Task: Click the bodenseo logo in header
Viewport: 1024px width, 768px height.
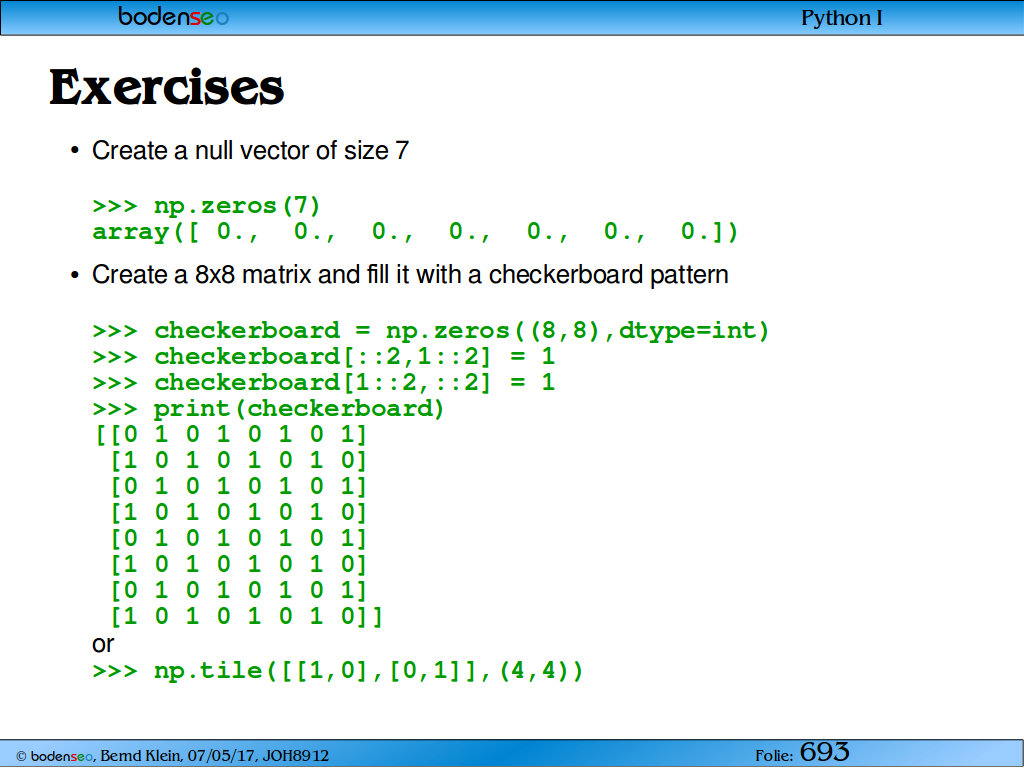Action: tap(174, 16)
